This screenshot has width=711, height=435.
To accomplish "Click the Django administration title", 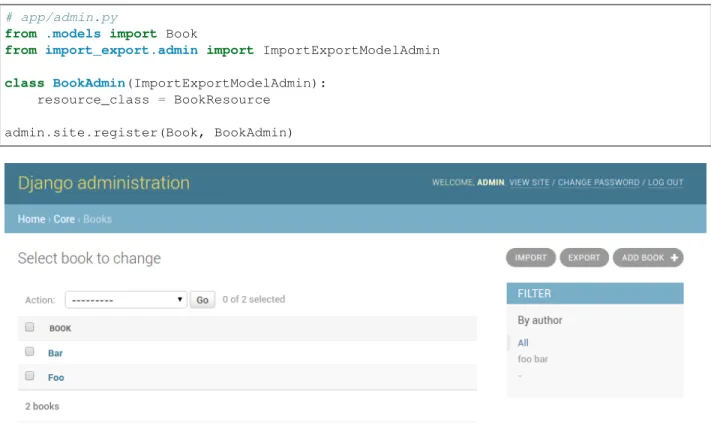I will (104, 183).
